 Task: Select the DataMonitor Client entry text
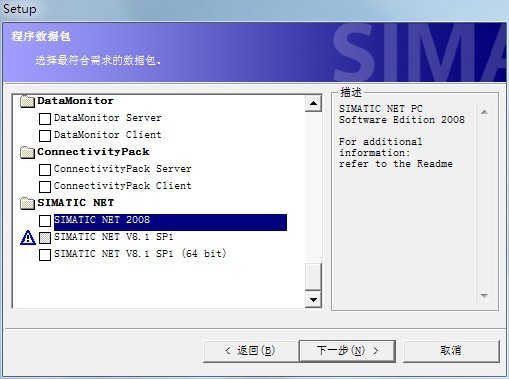[108, 135]
